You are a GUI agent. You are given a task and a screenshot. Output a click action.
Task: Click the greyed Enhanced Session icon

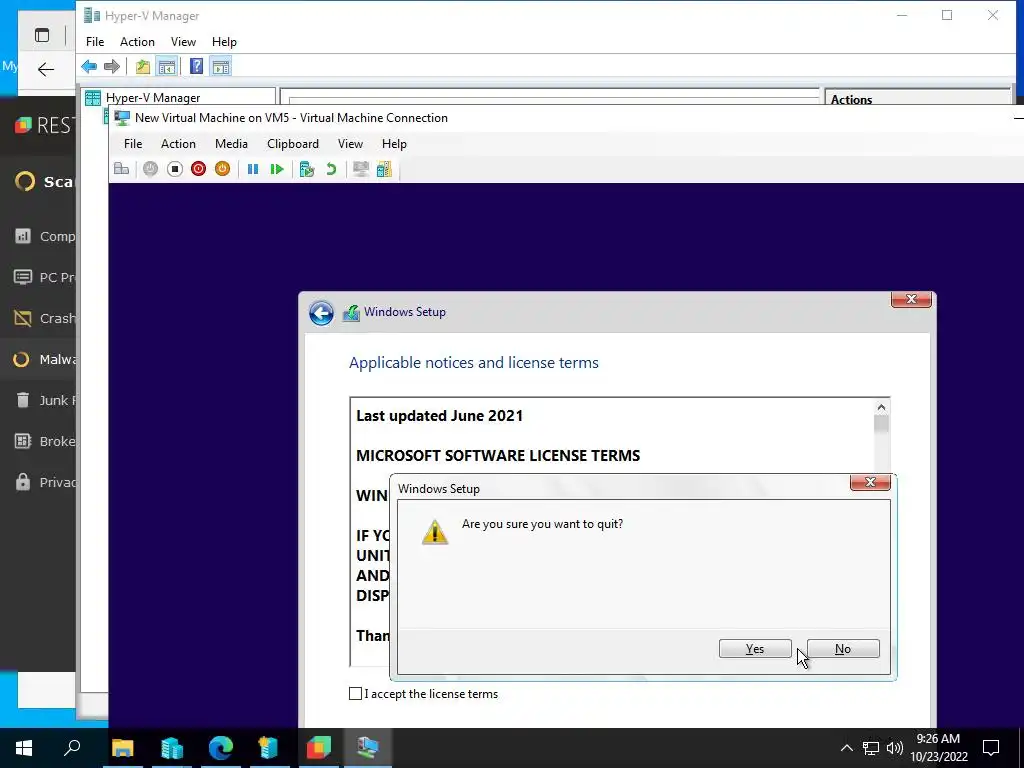[x=360, y=169]
